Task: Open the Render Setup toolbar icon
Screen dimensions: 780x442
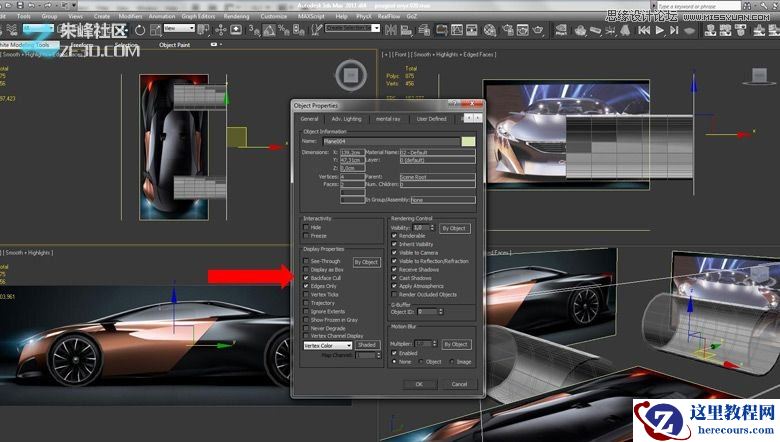Action: (508, 30)
